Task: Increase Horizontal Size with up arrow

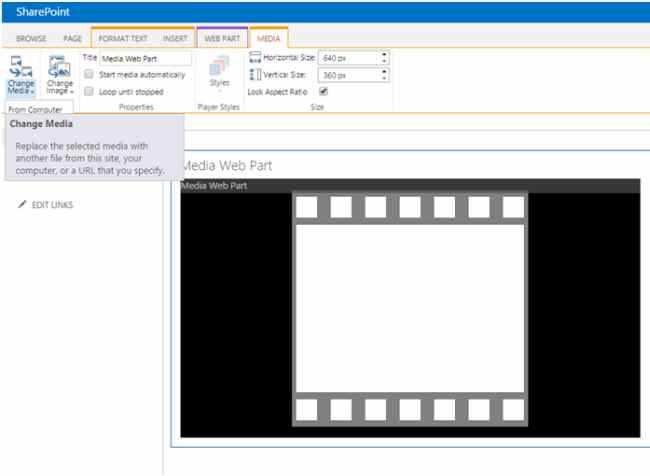Action: [384, 55]
